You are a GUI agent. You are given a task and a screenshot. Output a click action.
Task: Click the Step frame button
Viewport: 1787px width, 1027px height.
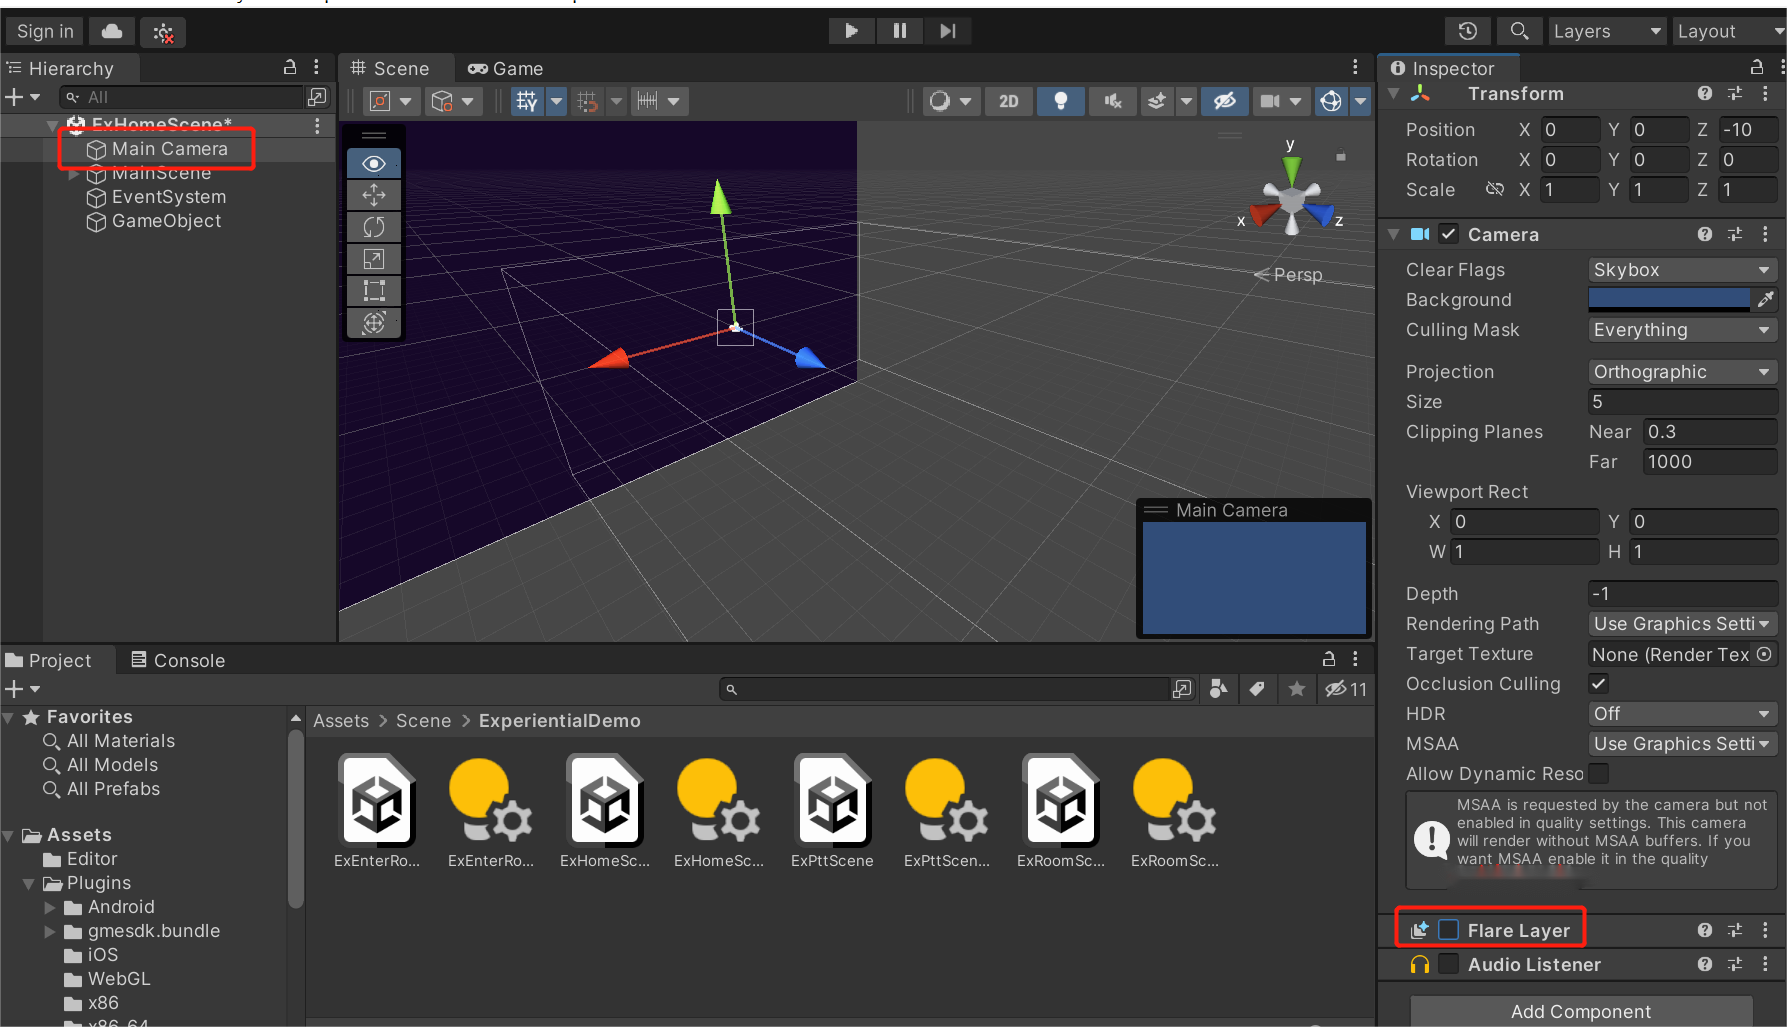click(947, 32)
